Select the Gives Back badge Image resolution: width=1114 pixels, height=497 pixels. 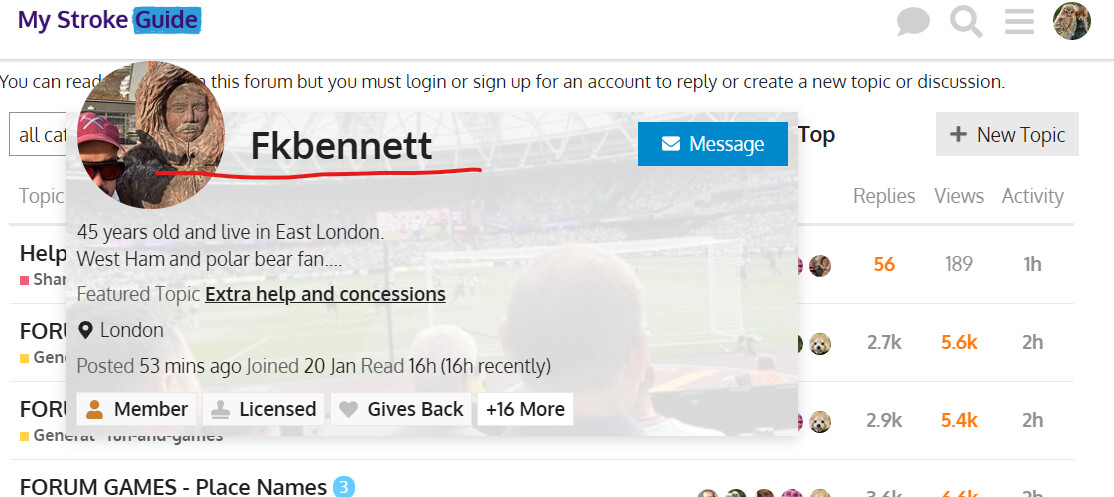click(x=401, y=408)
